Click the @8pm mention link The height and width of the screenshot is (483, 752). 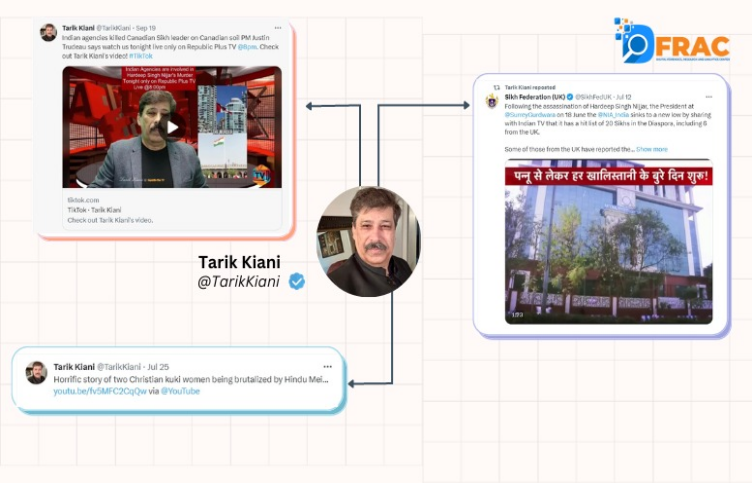[247, 47]
